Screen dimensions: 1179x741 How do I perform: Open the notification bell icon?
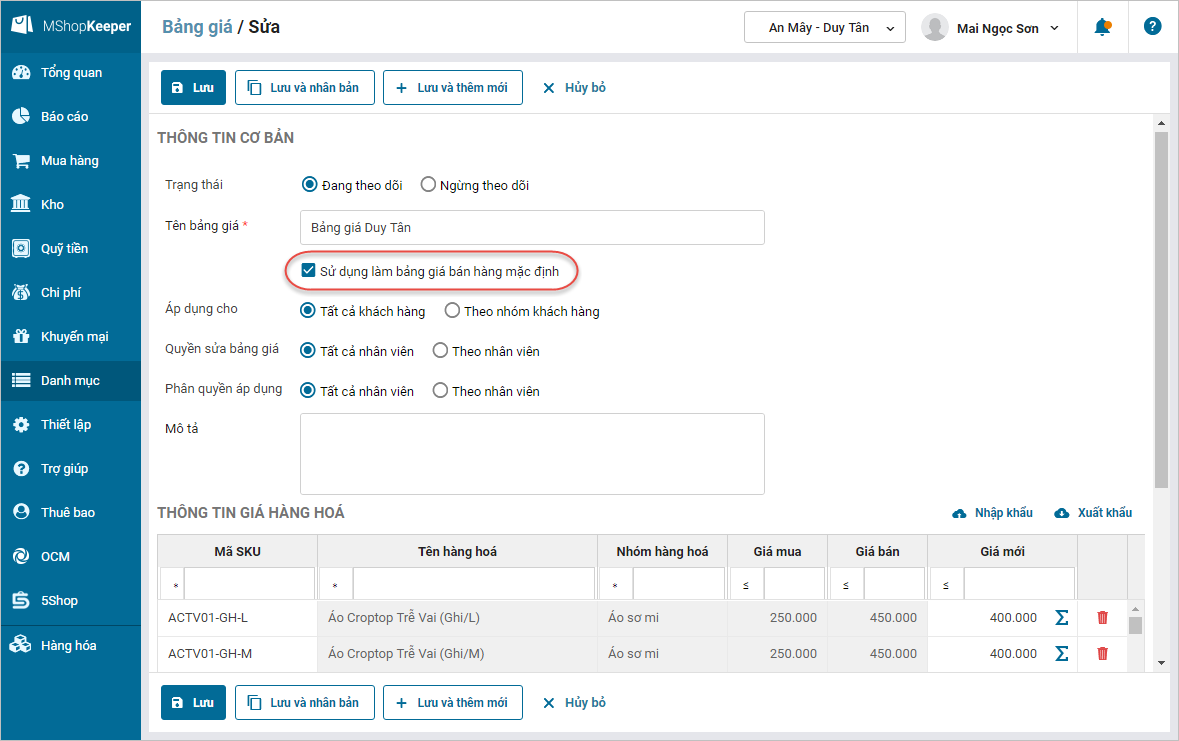[1102, 27]
